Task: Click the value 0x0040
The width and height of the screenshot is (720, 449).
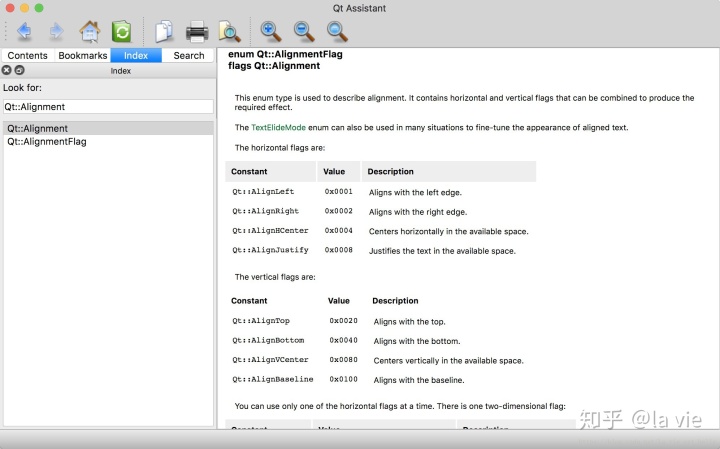Action: pyautogui.click(x=343, y=340)
